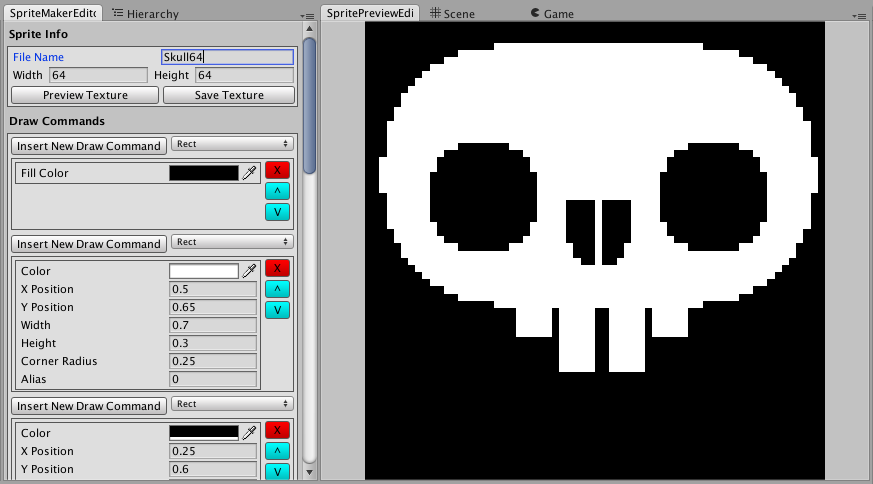The width and height of the screenshot is (873, 484).
Task: Edit the rect Width value 0.7
Action: tap(213, 325)
